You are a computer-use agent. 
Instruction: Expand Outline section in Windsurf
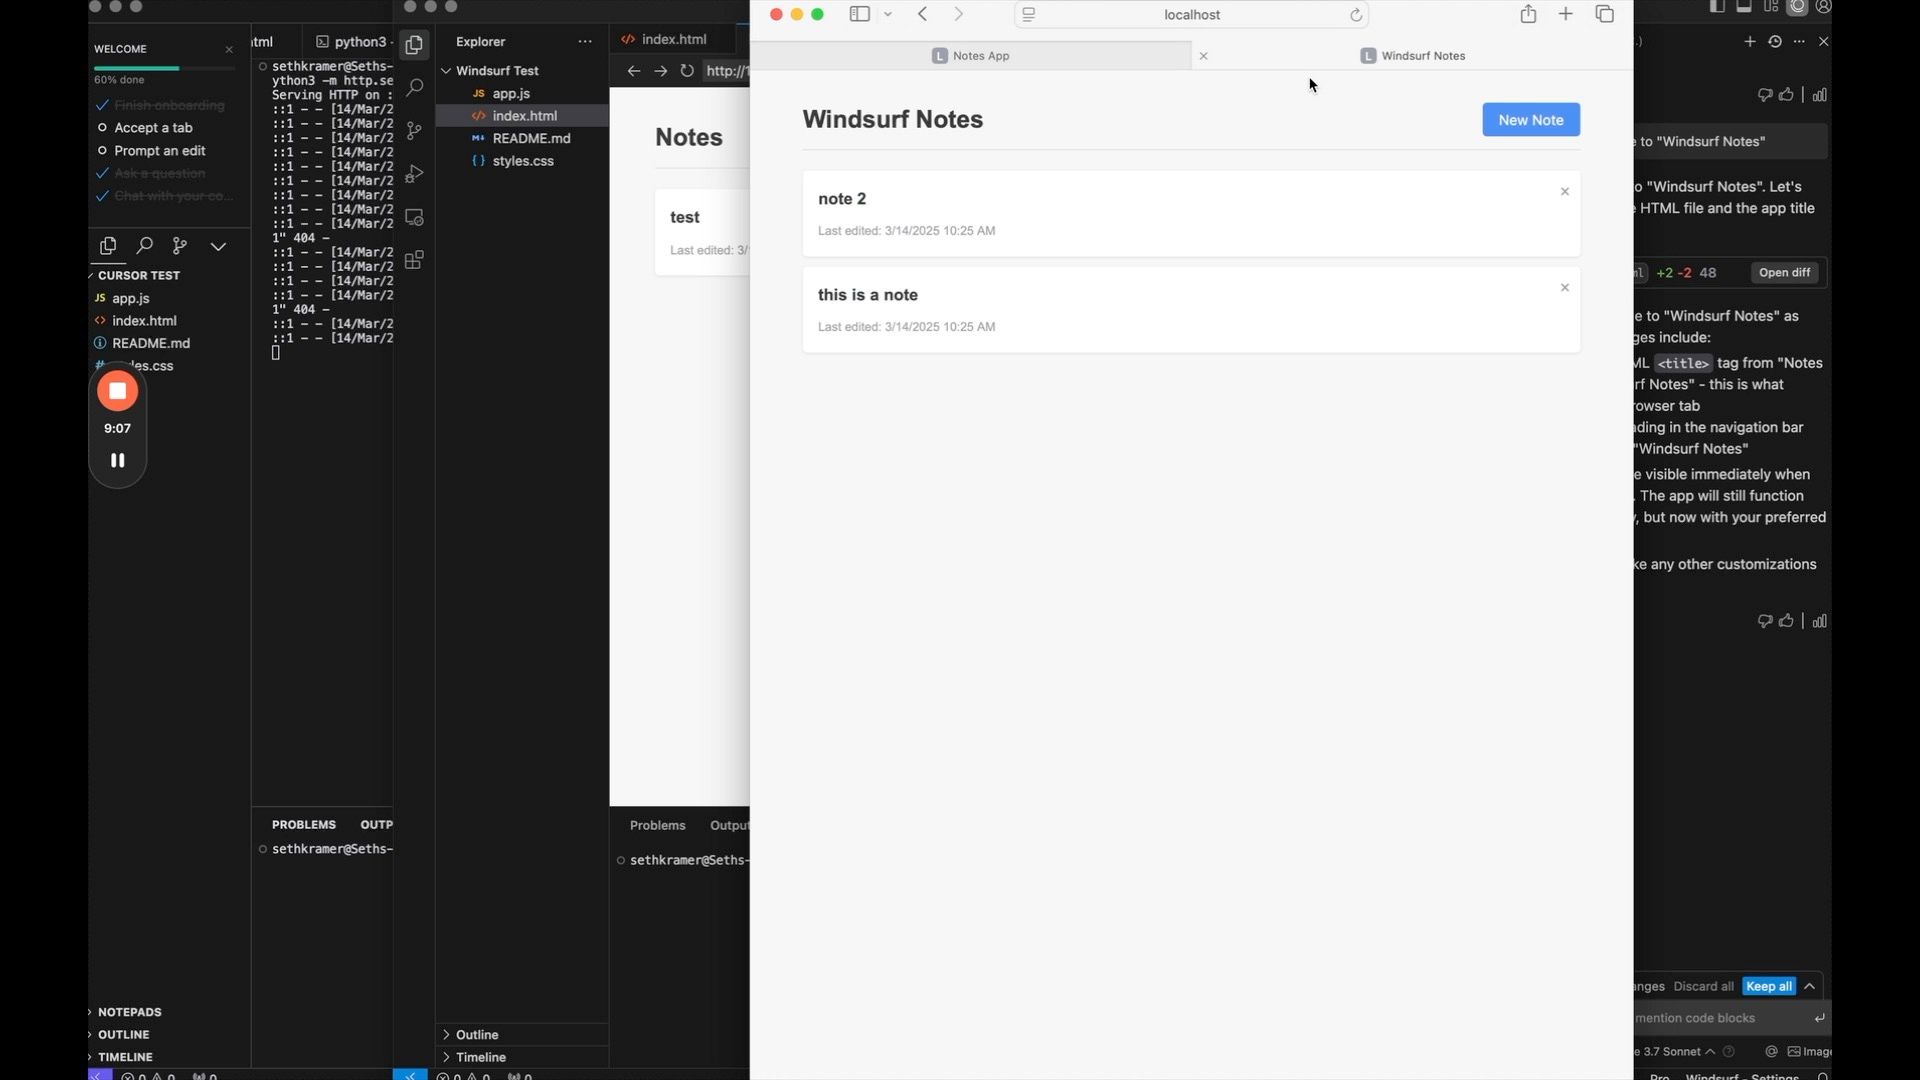(x=522, y=1034)
